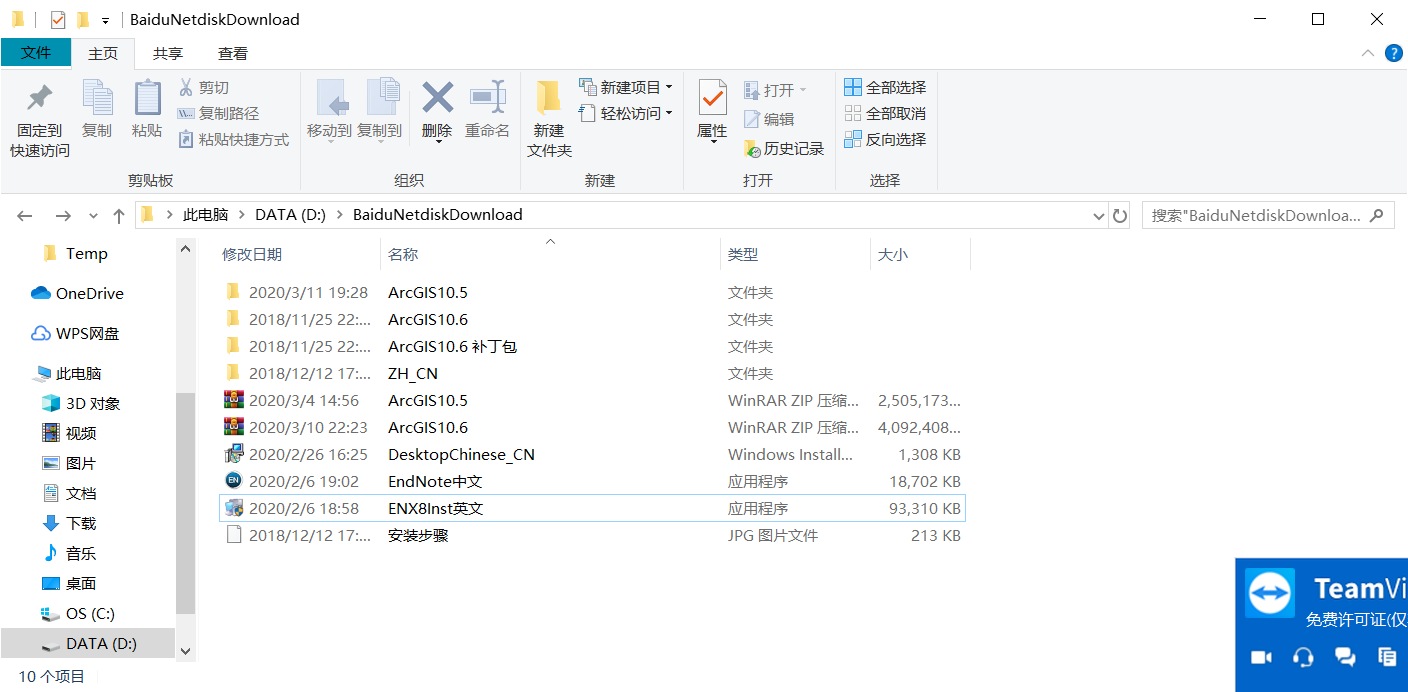1408x692 pixels.
Task: Sort by the Type column header
Action: [743, 255]
